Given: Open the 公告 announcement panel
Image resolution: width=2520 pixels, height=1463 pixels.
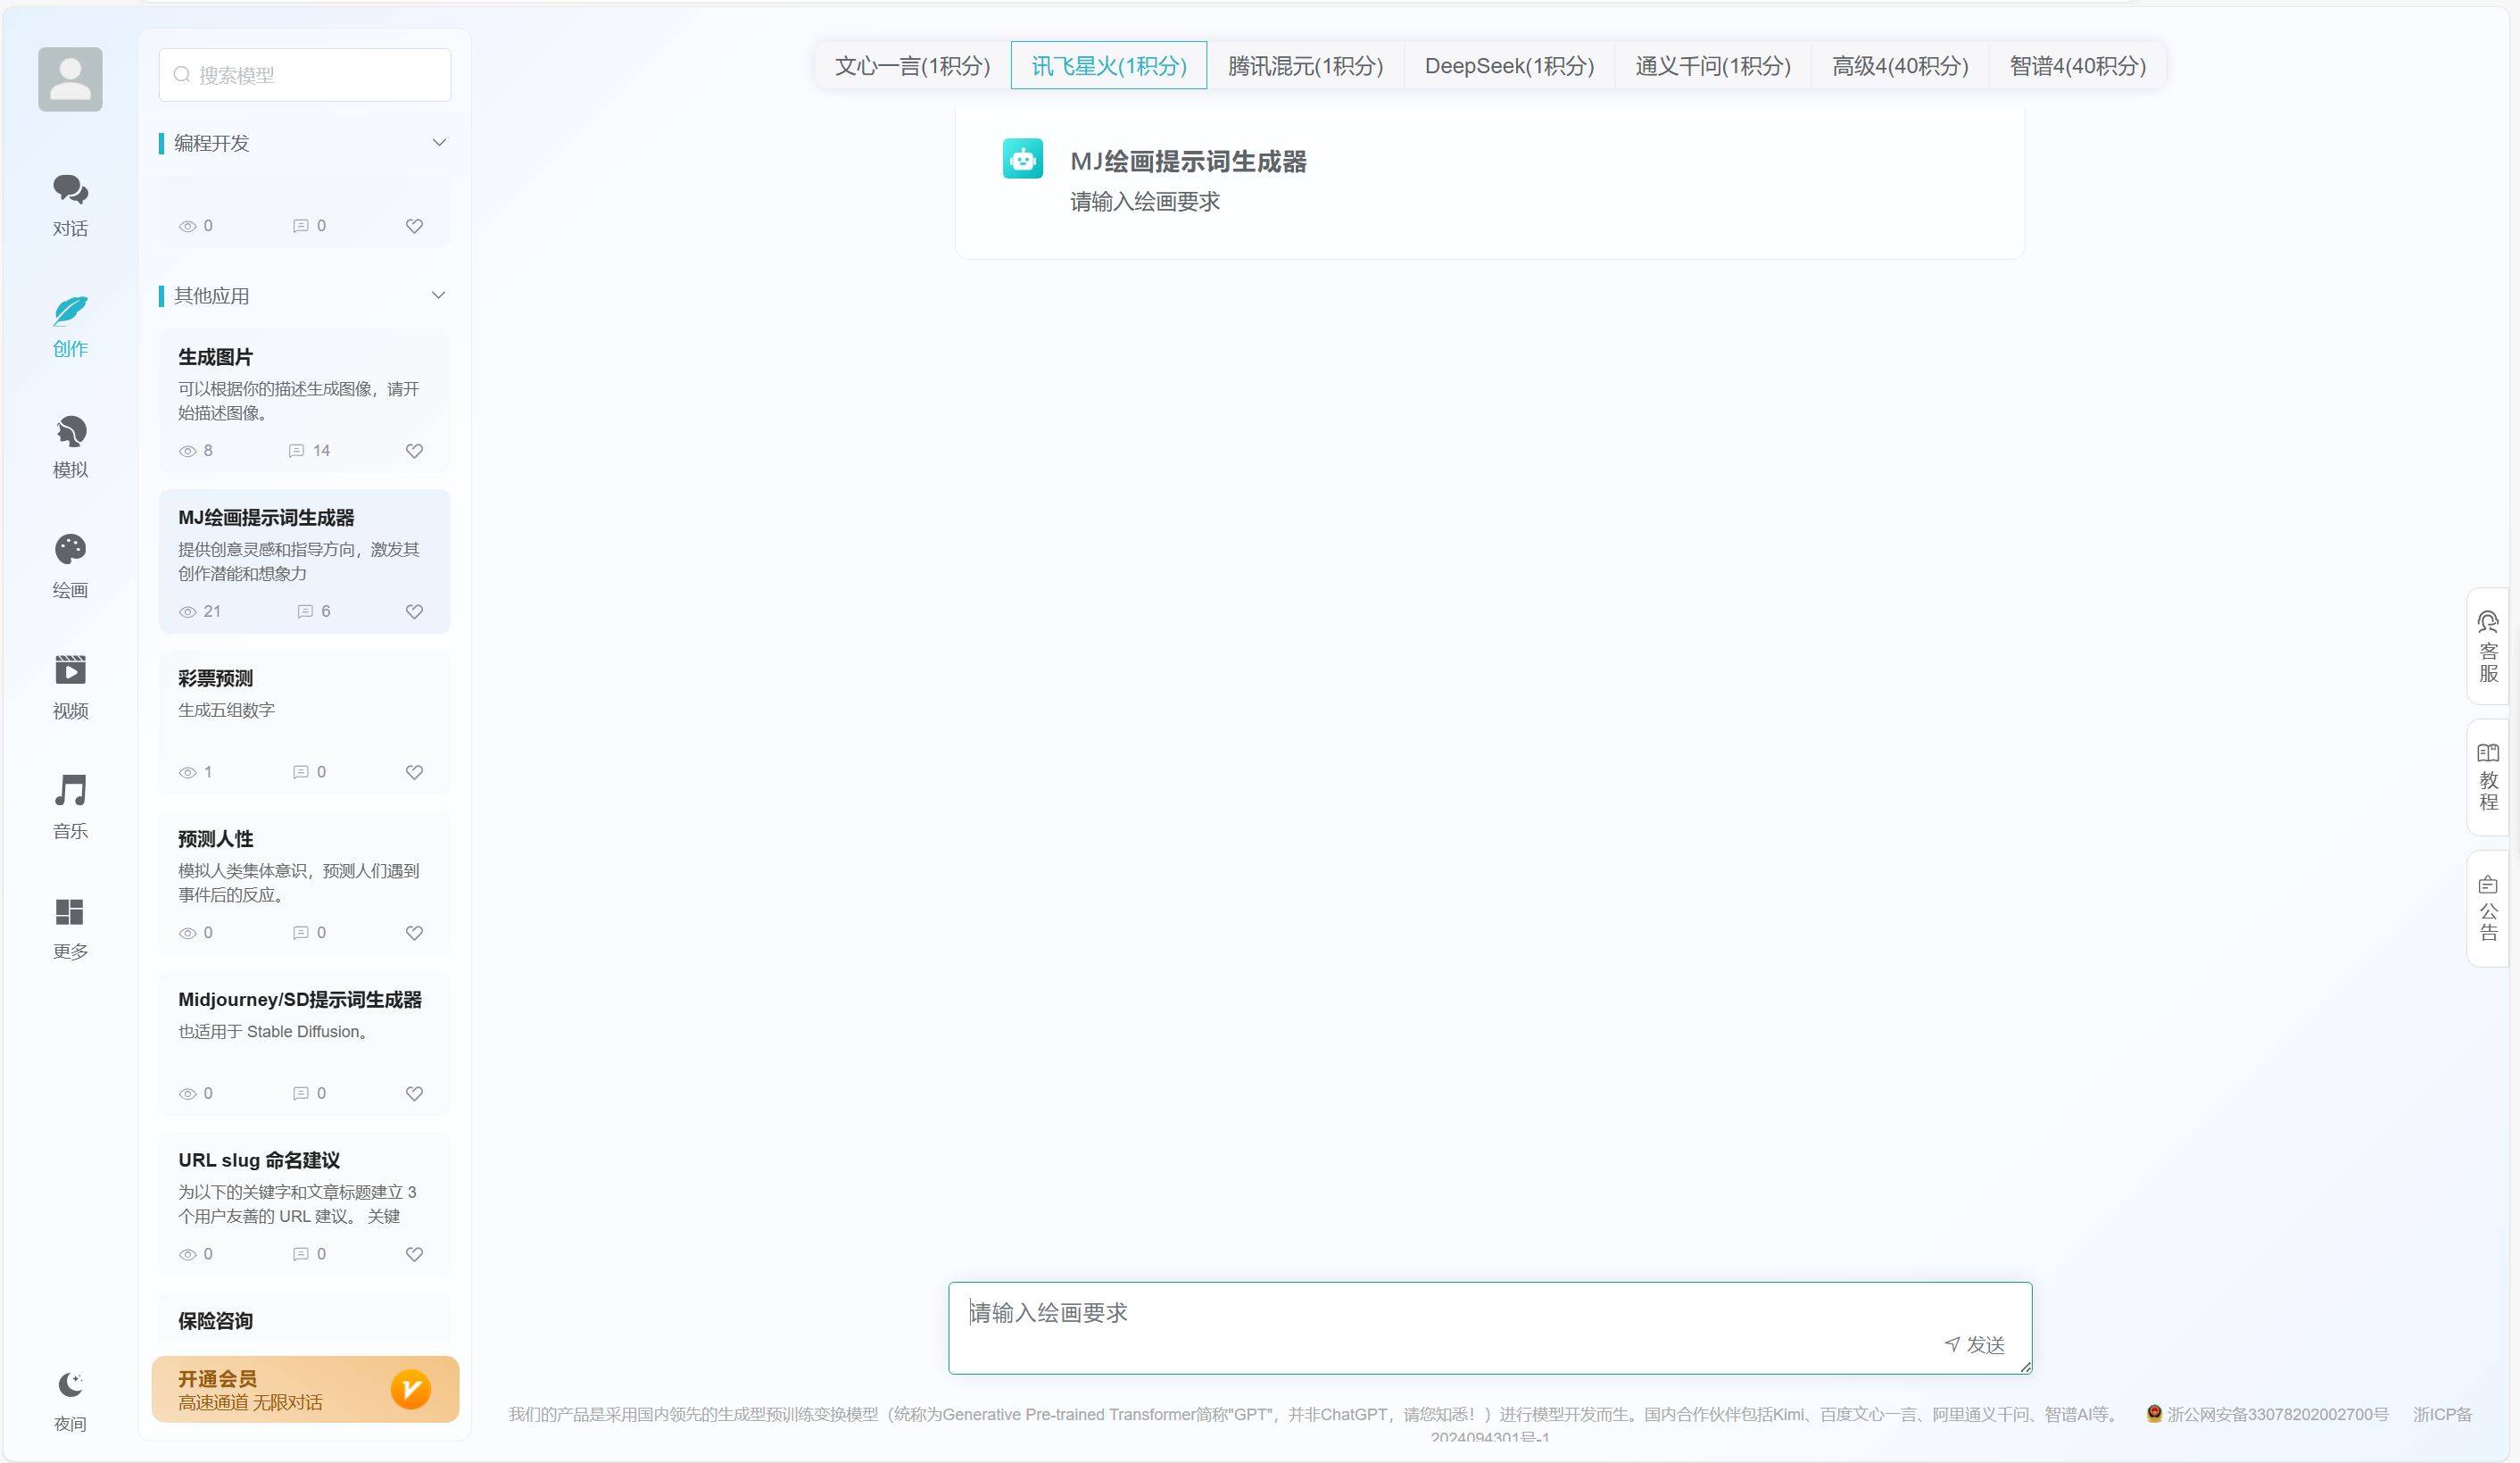Looking at the screenshot, I should [x=2488, y=907].
